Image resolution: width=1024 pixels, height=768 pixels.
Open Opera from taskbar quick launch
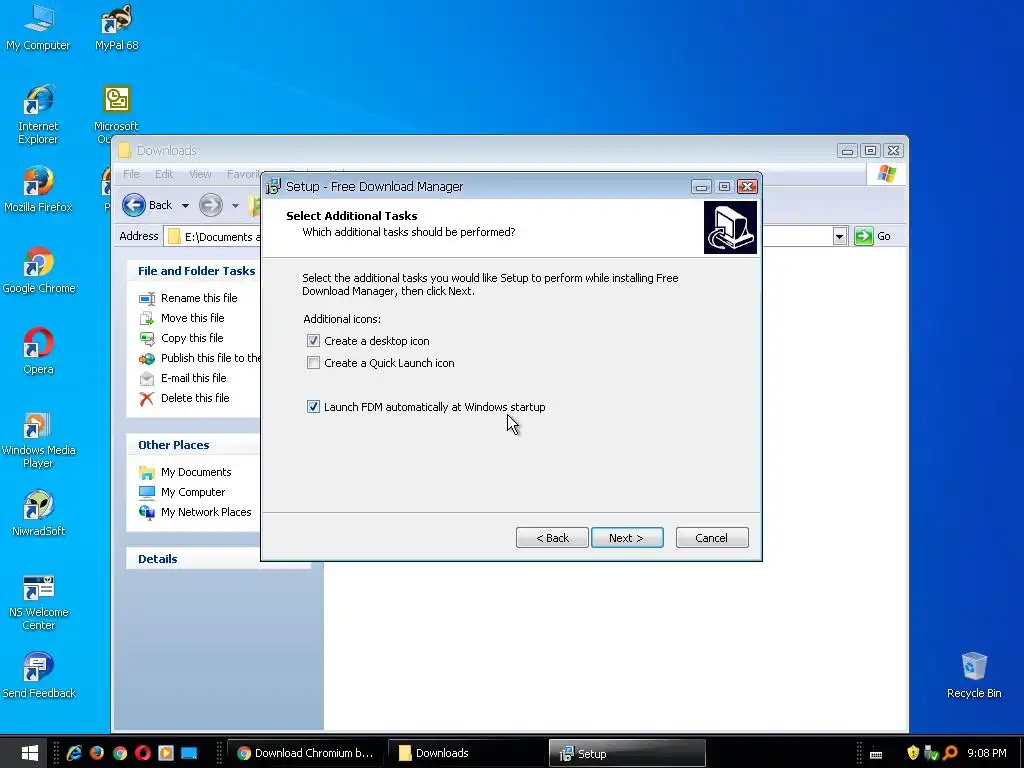142,753
